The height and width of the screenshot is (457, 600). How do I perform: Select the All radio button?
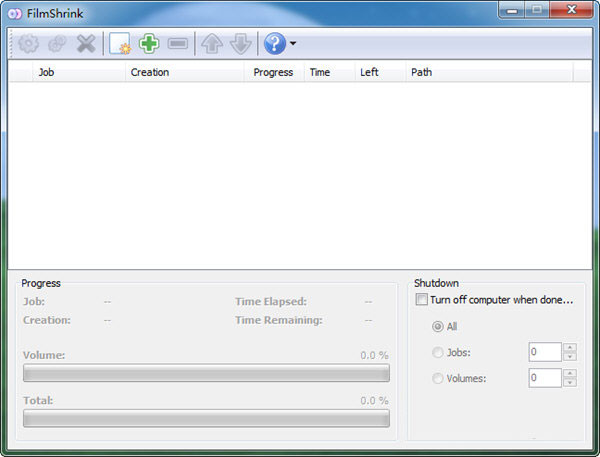click(x=438, y=326)
